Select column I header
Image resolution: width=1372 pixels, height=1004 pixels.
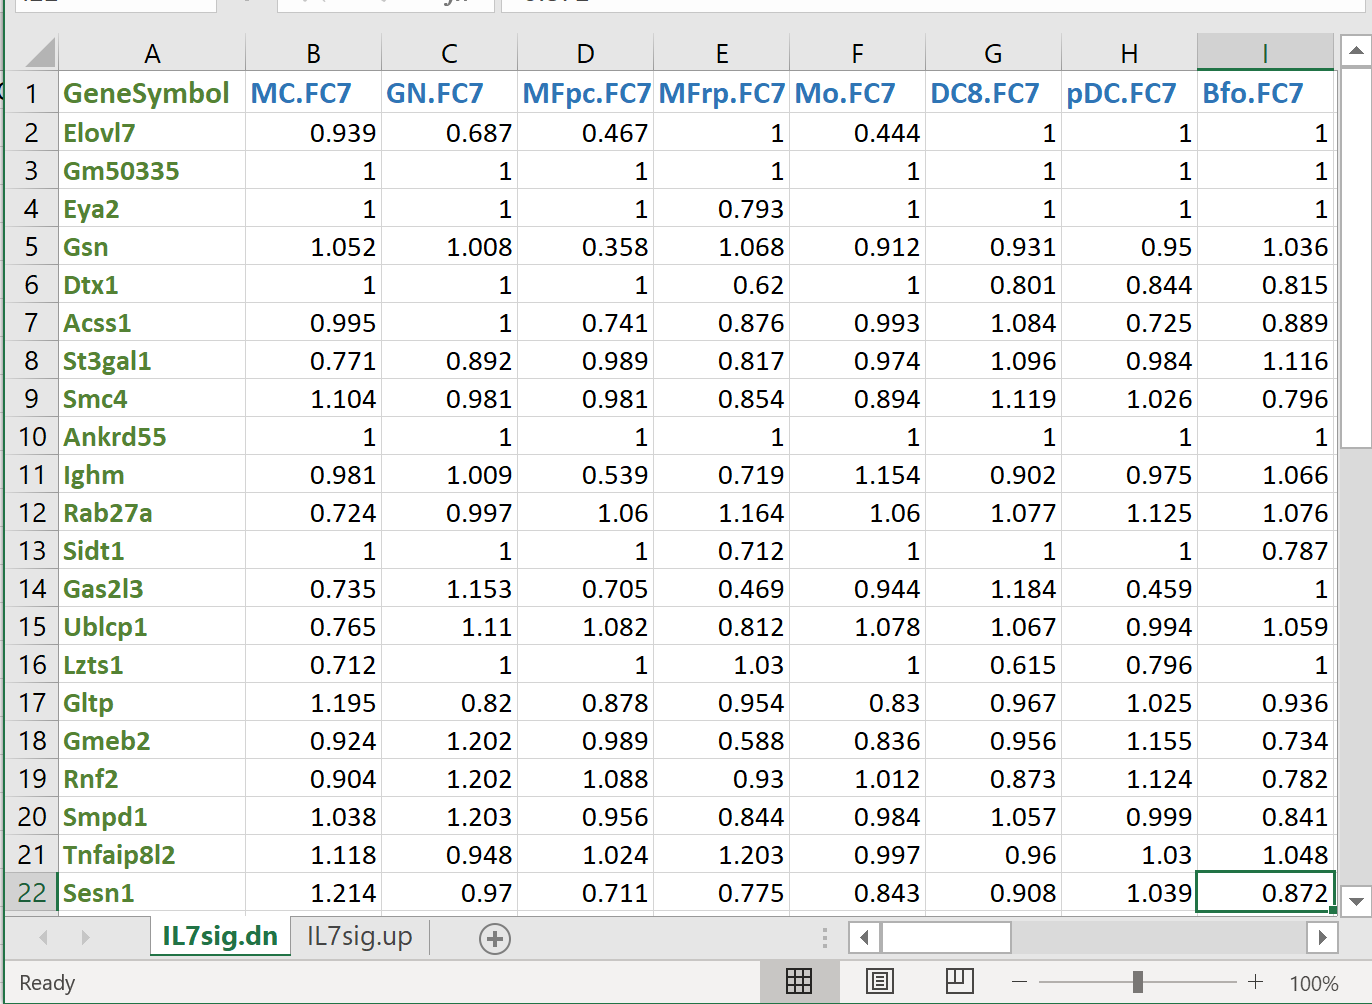pyautogui.click(x=1265, y=53)
